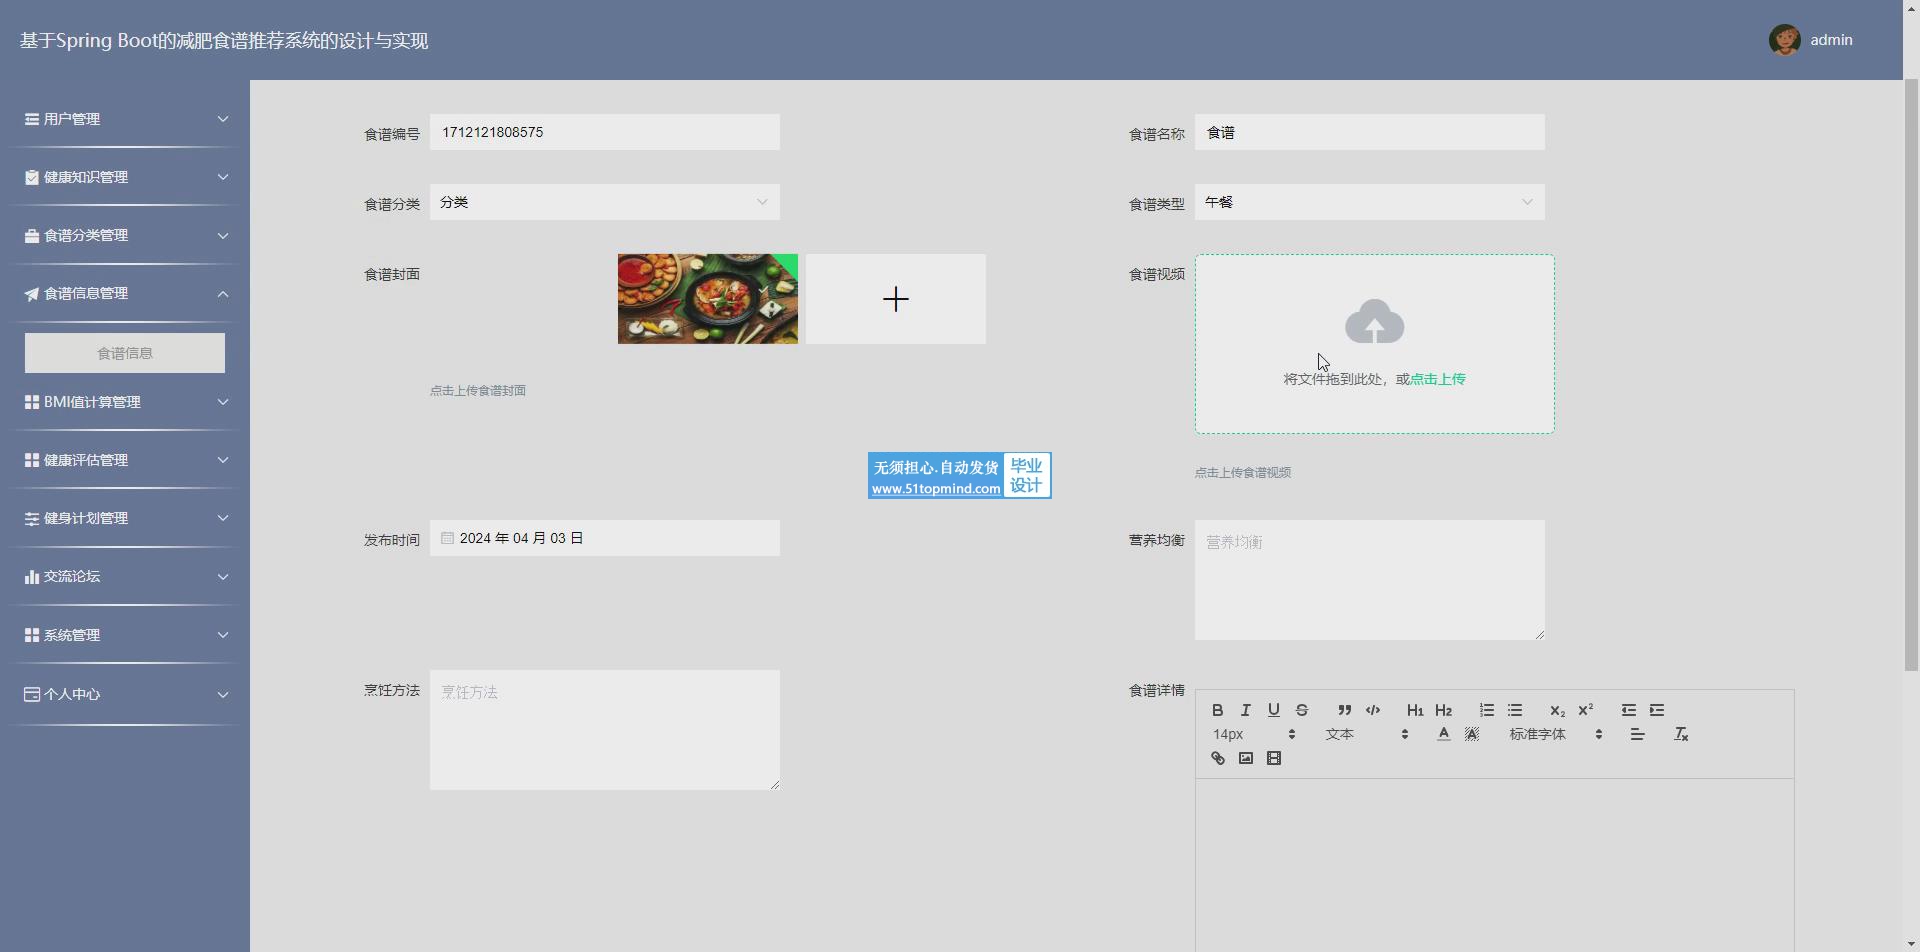Click the plus box to add a cover
This screenshot has height=952, width=1920.
click(896, 299)
